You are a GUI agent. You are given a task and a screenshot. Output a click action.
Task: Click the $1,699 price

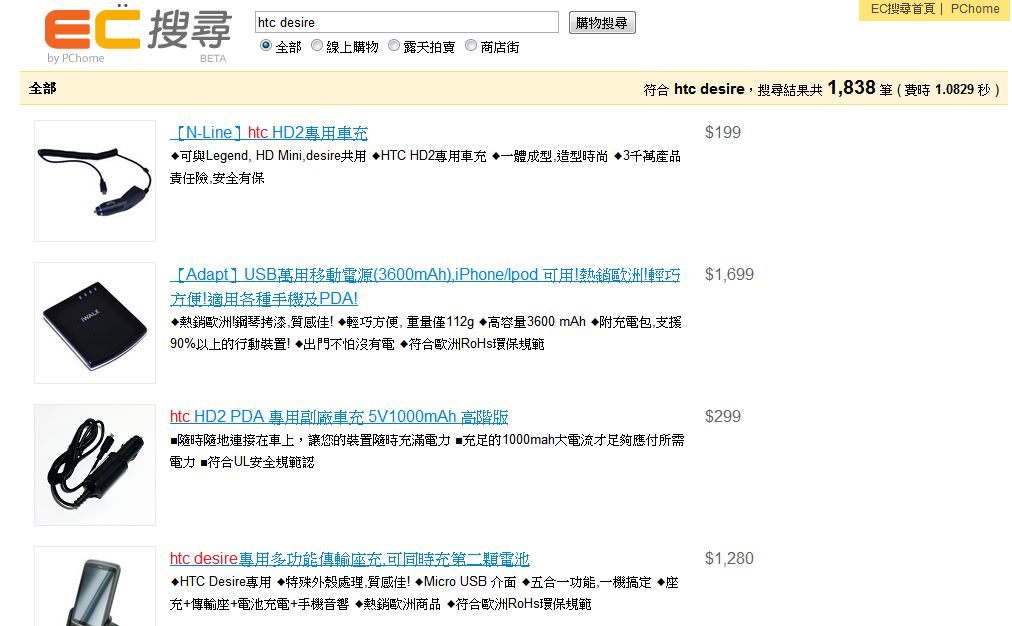729,274
